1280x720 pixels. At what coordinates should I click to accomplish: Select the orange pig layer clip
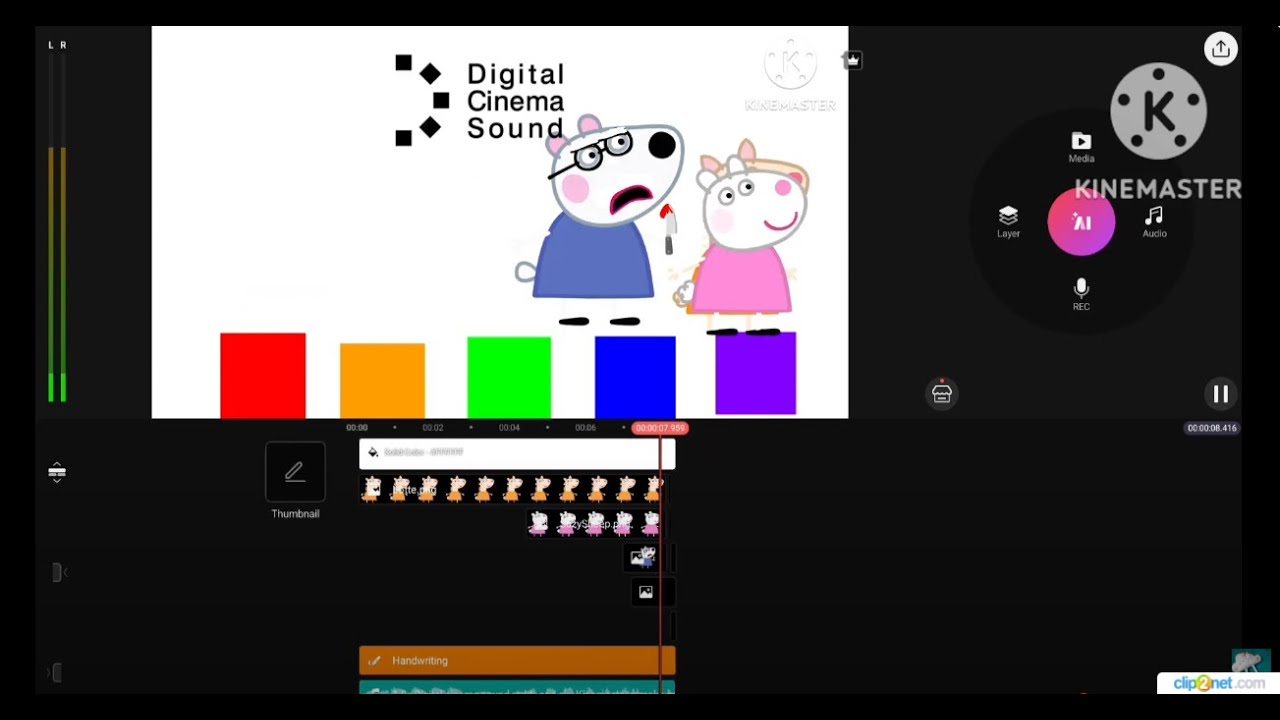[x=512, y=489]
